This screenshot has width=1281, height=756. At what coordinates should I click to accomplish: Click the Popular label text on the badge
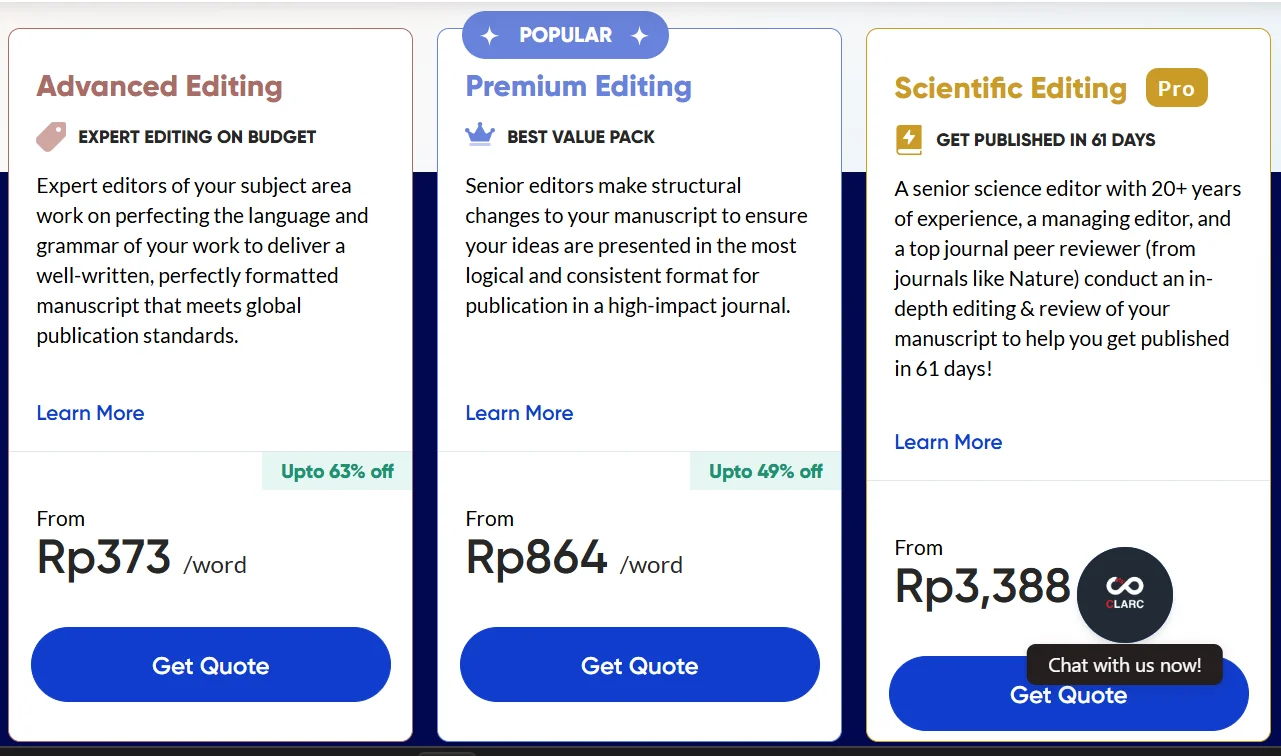coord(565,35)
